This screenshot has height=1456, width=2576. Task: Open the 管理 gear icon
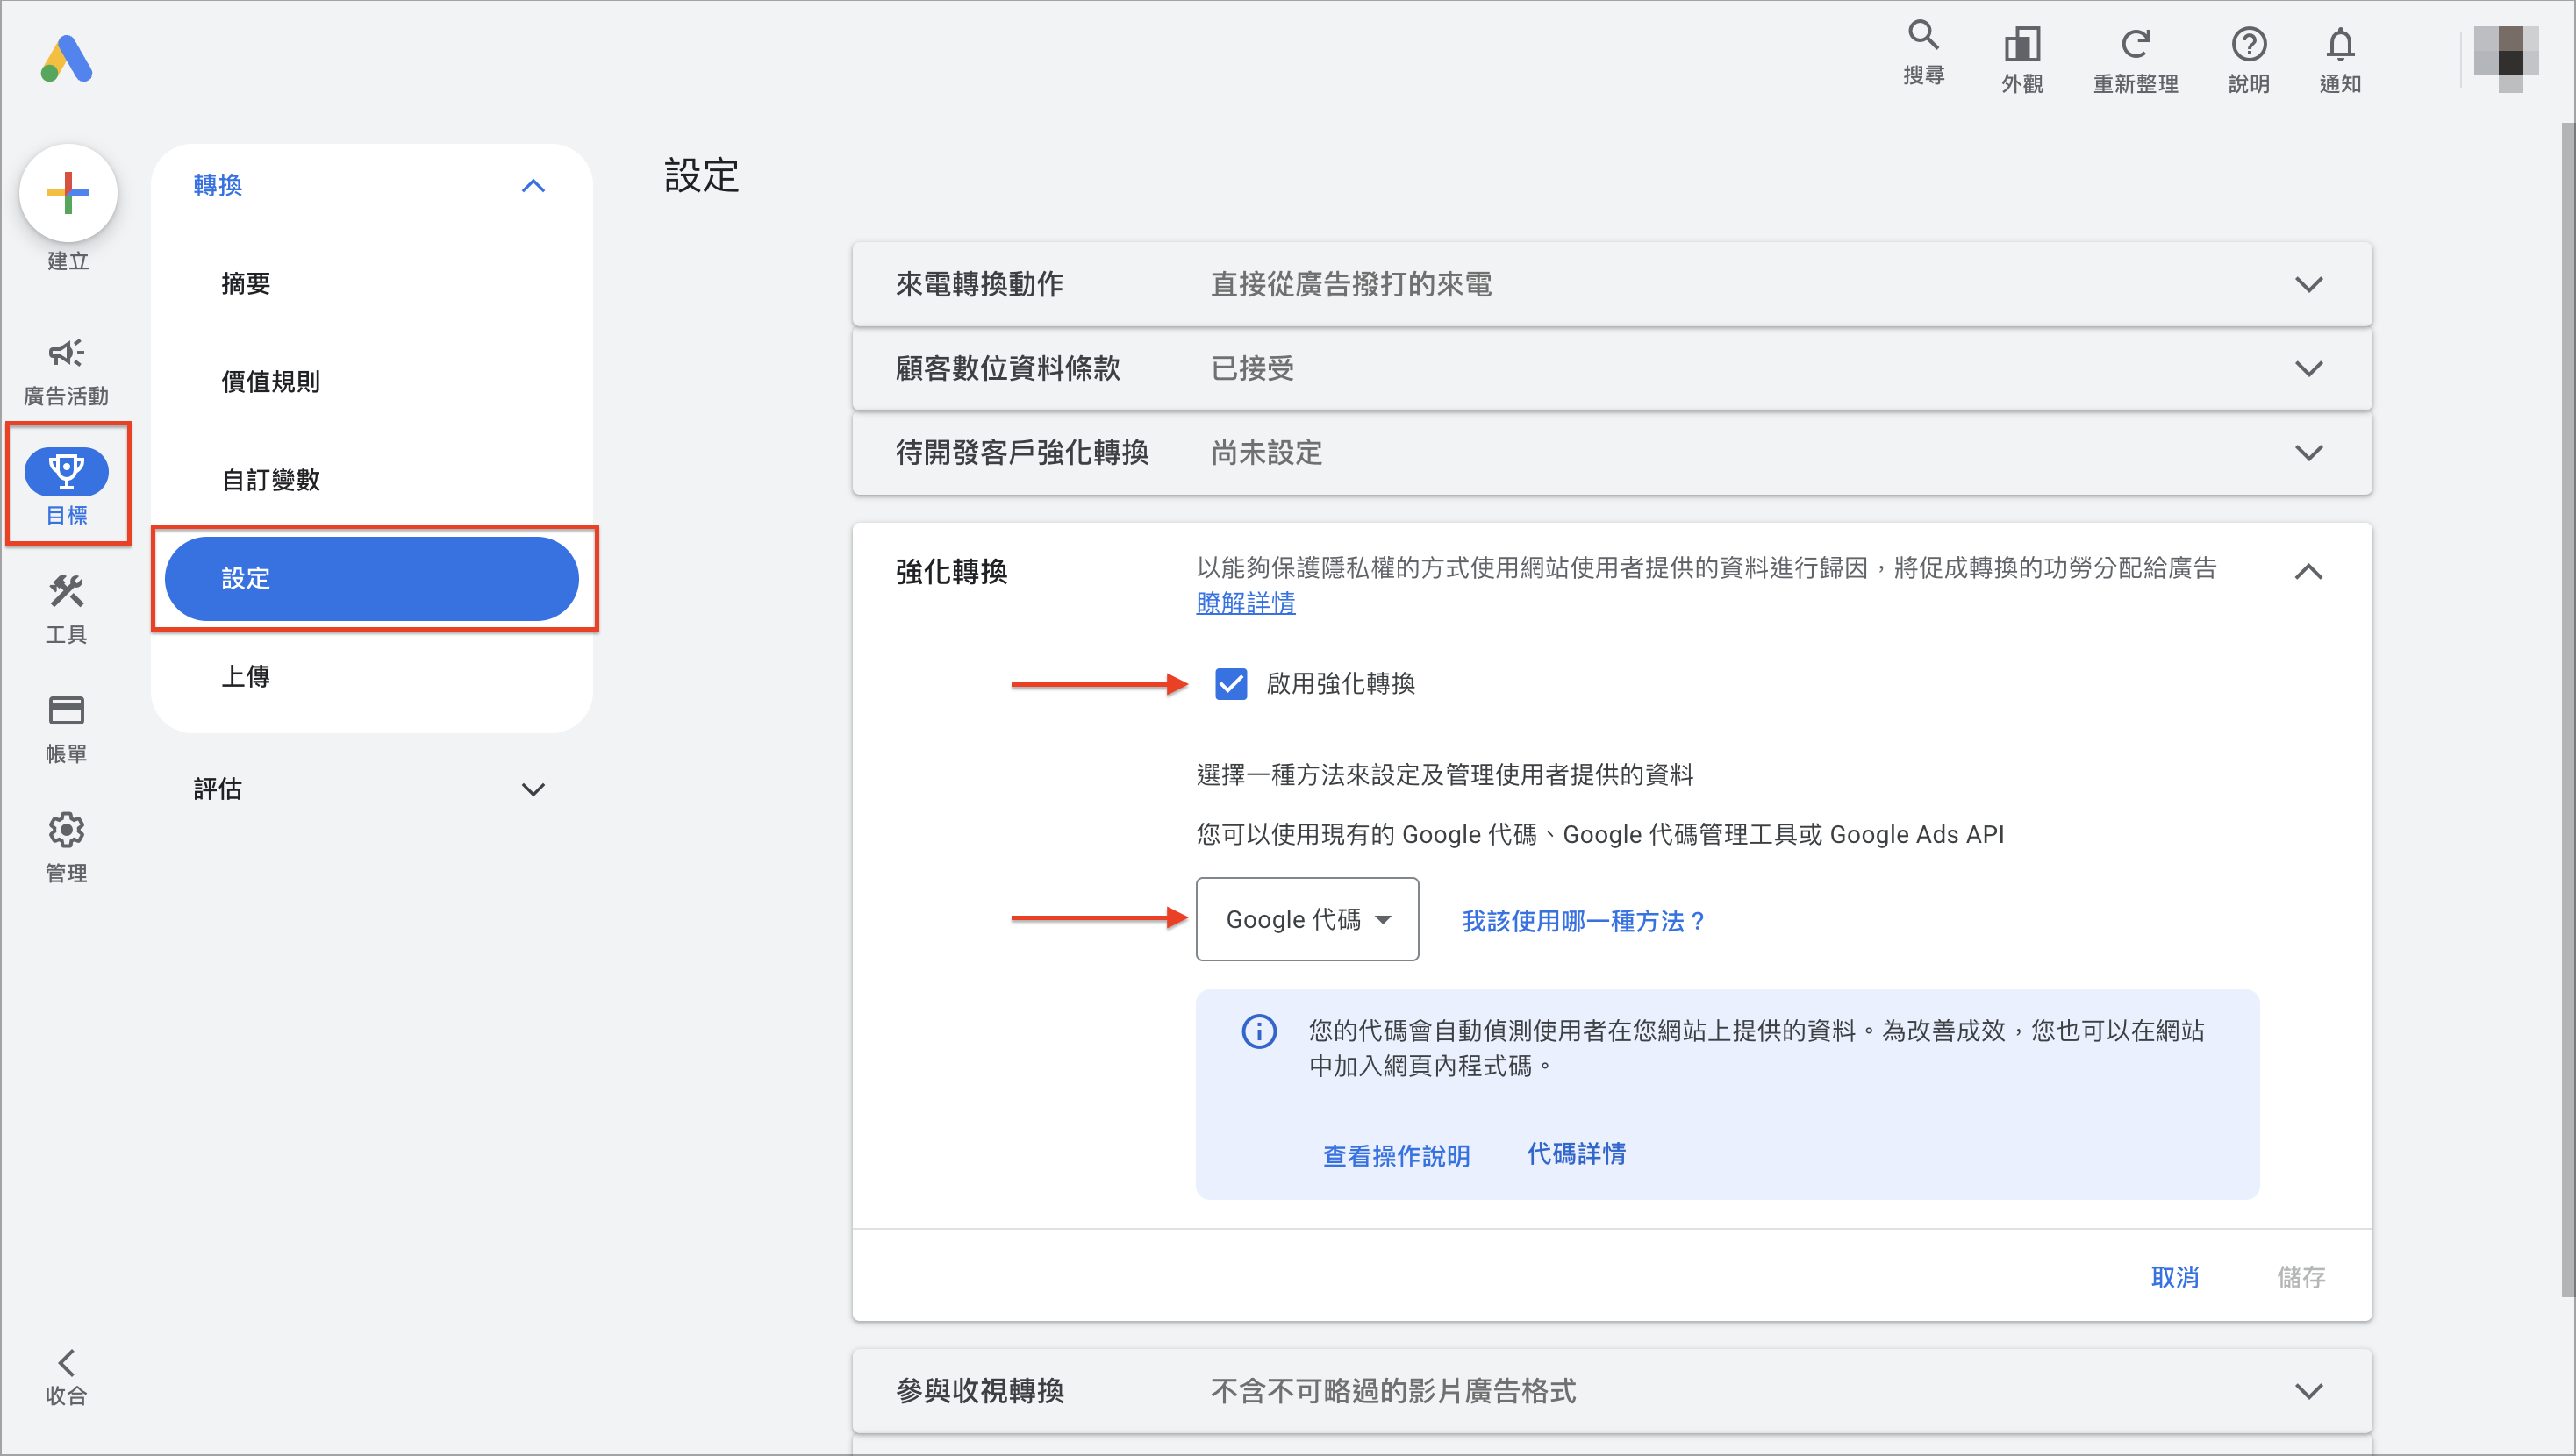(66, 829)
